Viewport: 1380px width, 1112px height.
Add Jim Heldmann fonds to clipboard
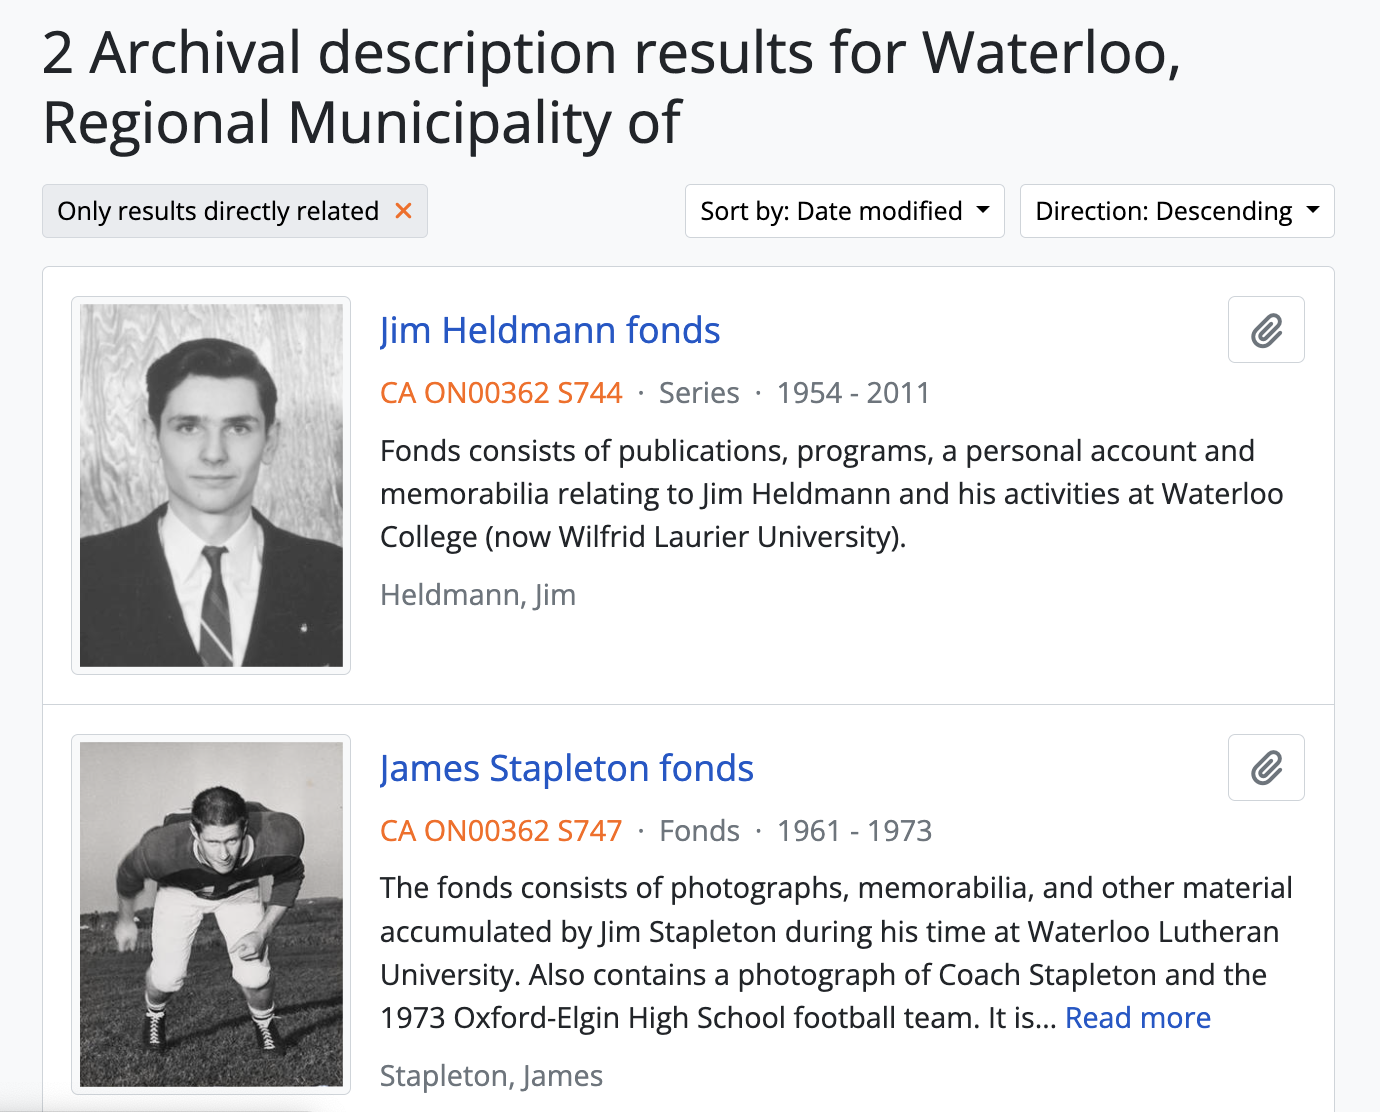[1266, 330]
